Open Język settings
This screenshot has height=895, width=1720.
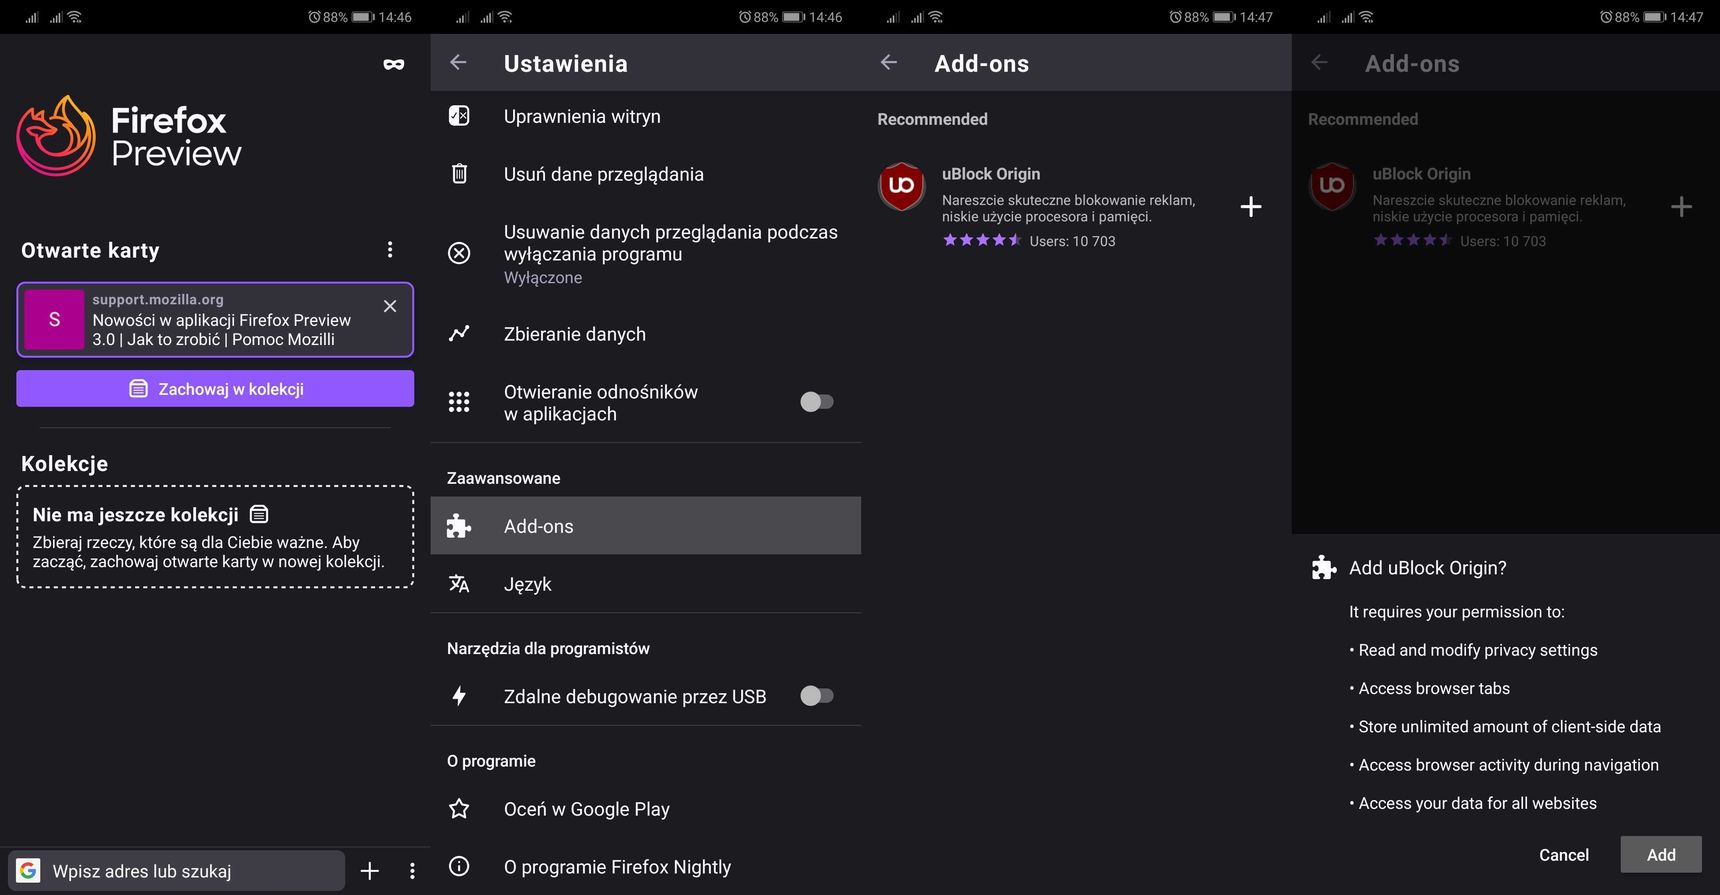[x=646, y=584]
